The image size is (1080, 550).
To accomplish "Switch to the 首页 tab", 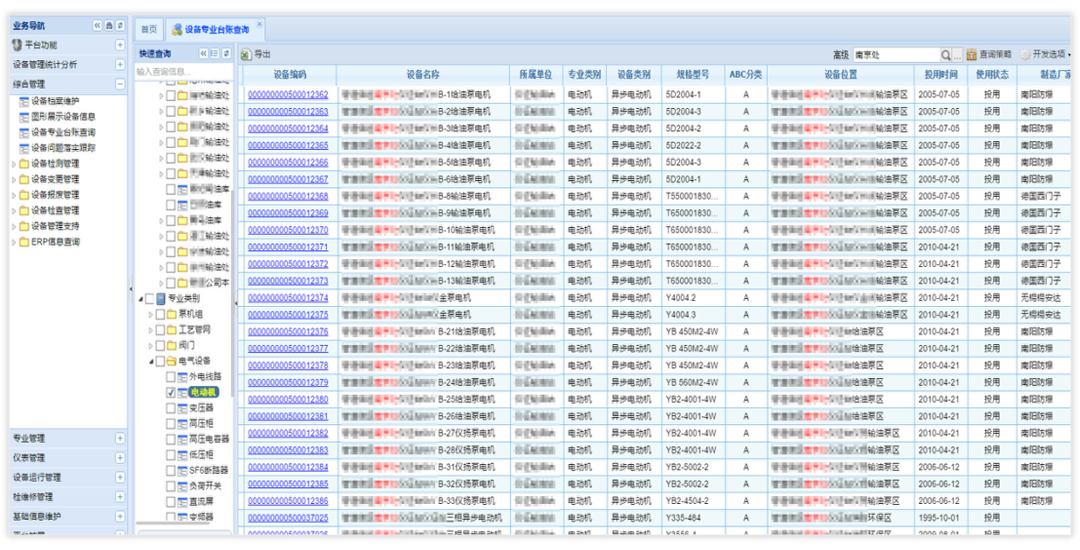I will tap(149, 30).
